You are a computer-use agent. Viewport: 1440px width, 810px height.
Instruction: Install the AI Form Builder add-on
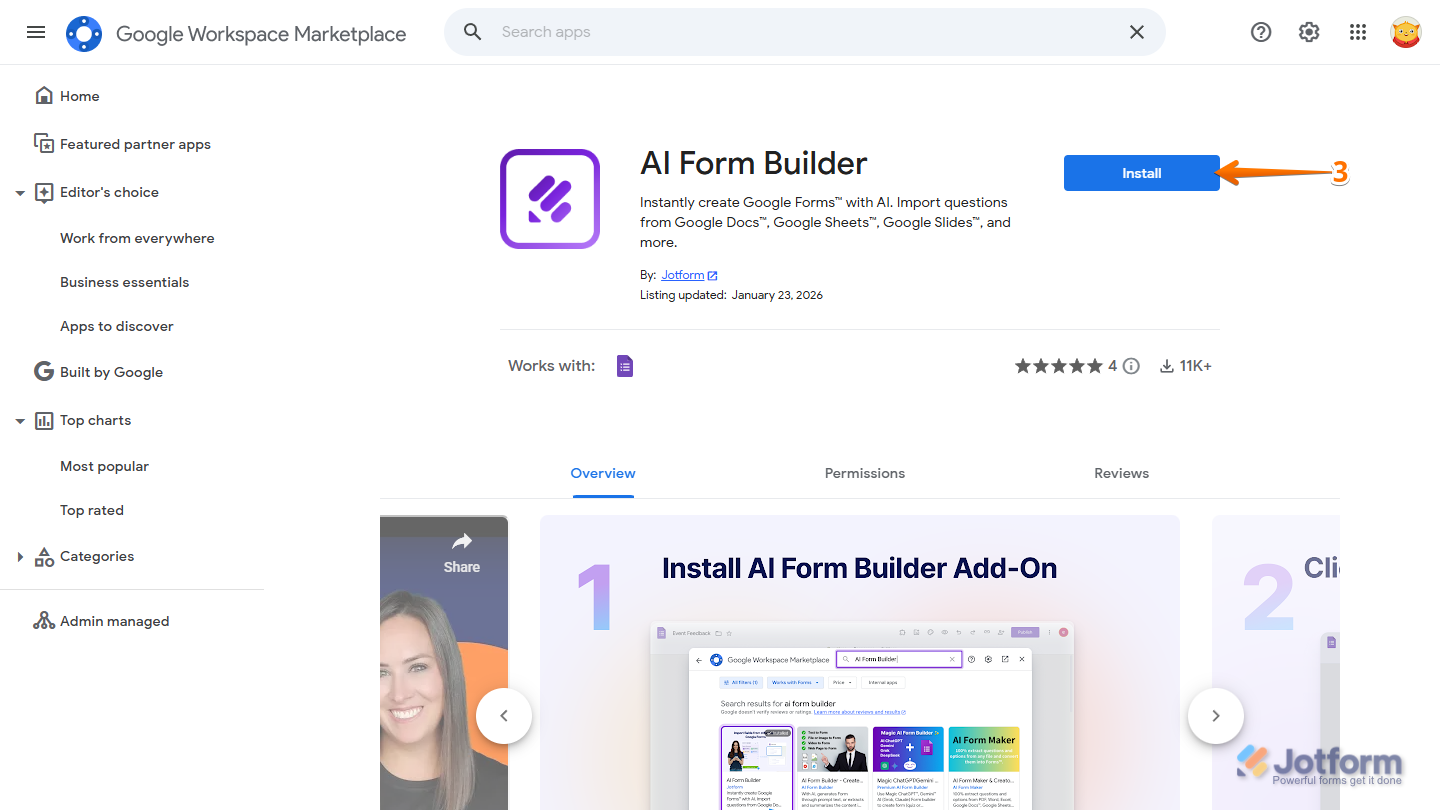[1141, 172]
